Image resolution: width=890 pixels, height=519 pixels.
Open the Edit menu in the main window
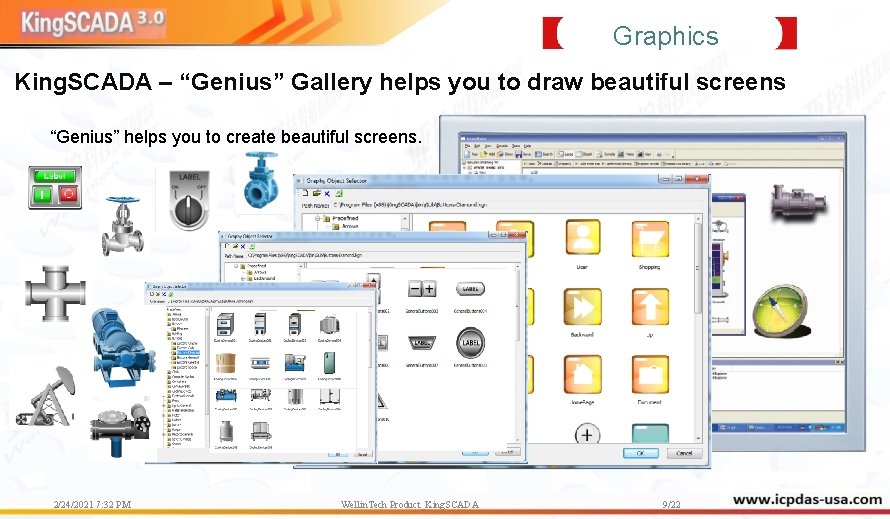pos(477,146)
